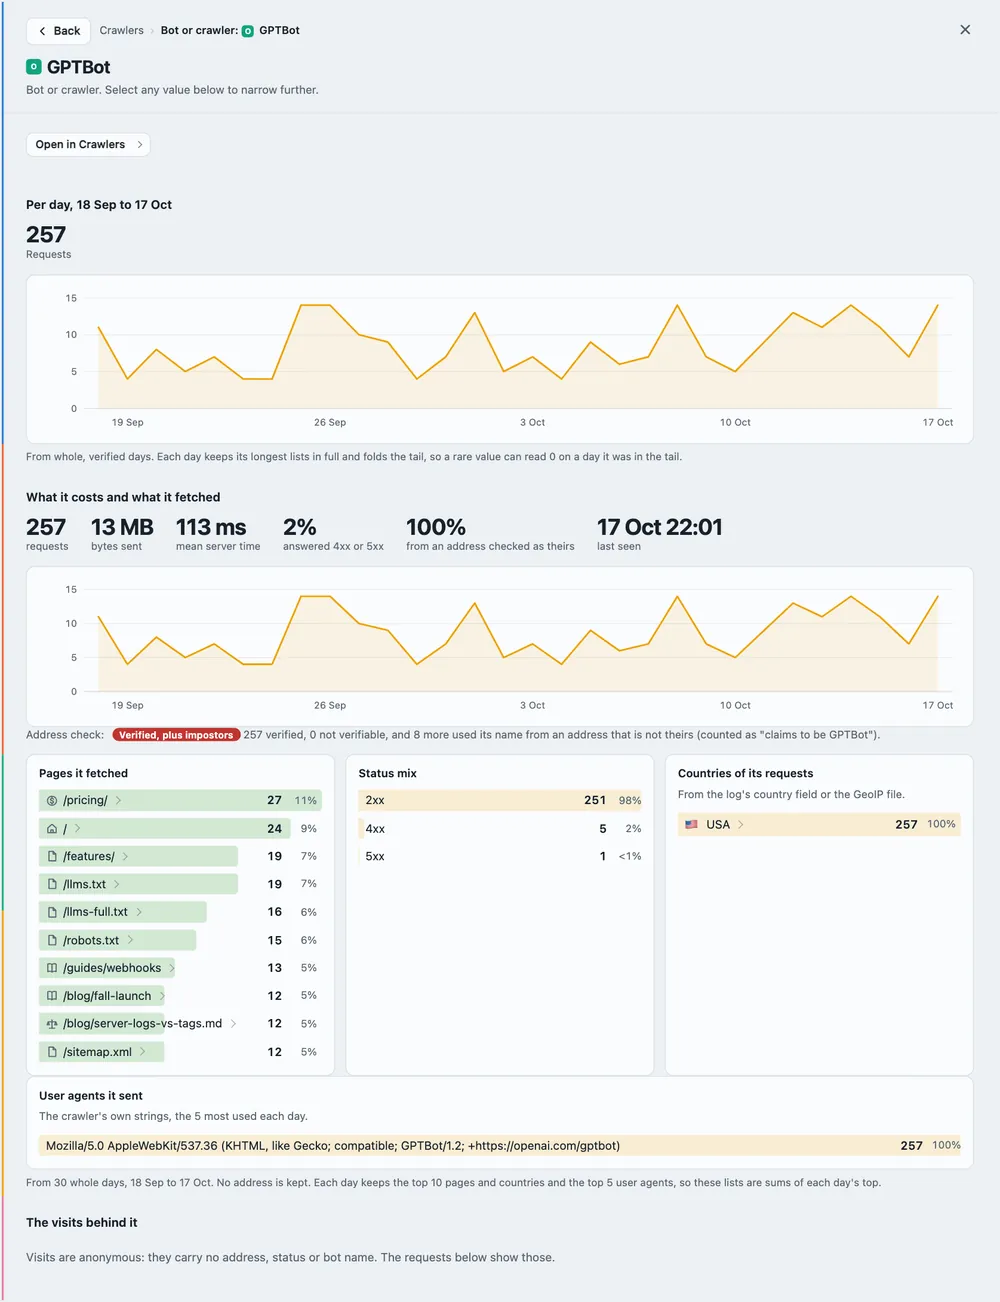Click the file icon beside /features/
This screenshot has height=1302, width=1000.
click(x=52, y=857)
